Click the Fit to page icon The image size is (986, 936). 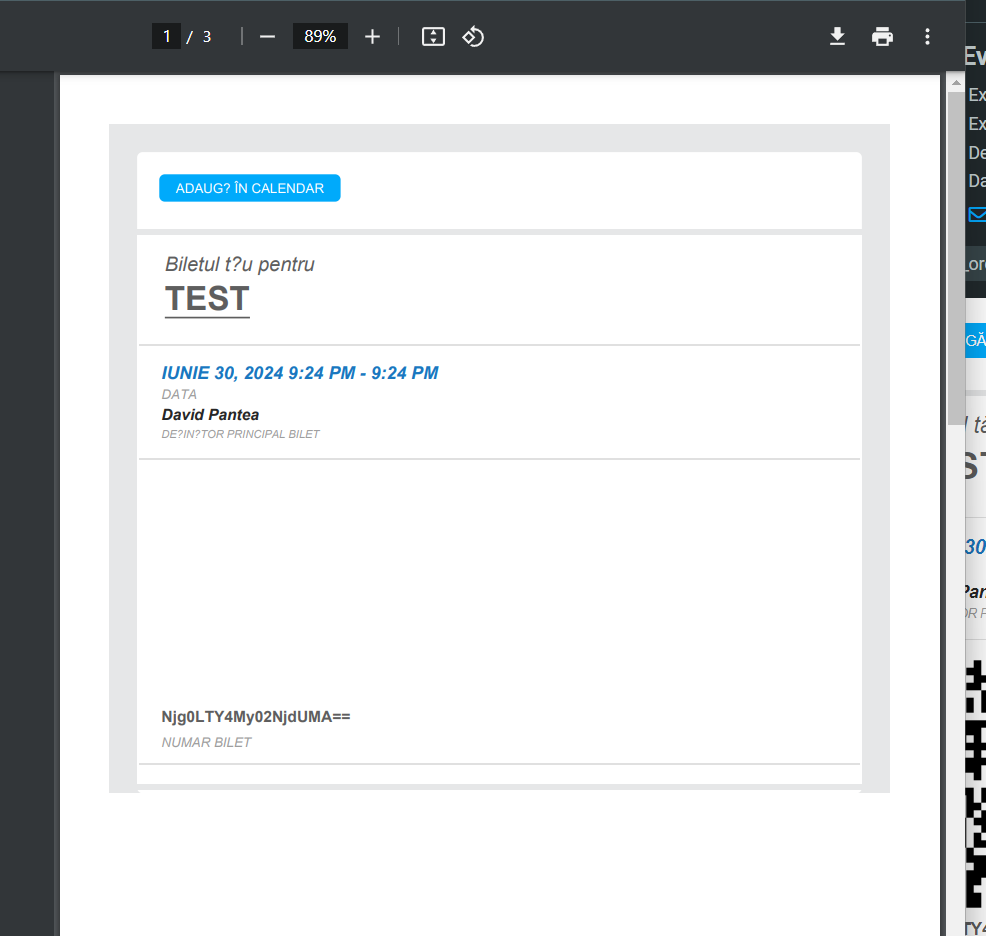pyautogui.click(x=433, y=36)
